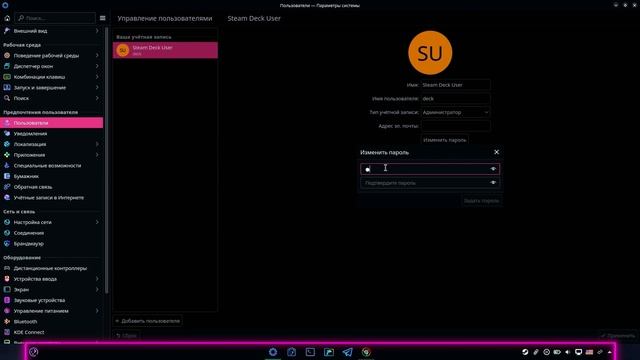
Task: Click the Имя пользователя field
Action: (x=455, y=99)
